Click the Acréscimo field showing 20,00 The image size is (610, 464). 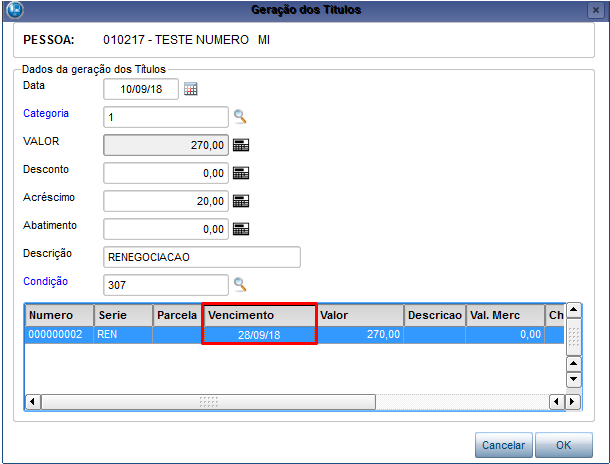[166, 201]
